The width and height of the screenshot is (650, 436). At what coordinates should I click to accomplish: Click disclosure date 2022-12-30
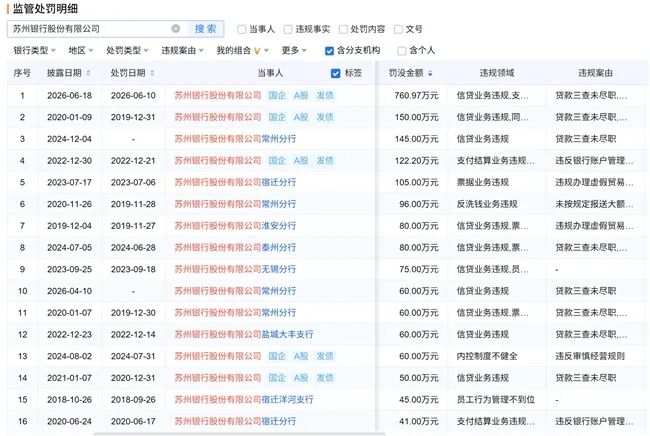click(70, 160)
